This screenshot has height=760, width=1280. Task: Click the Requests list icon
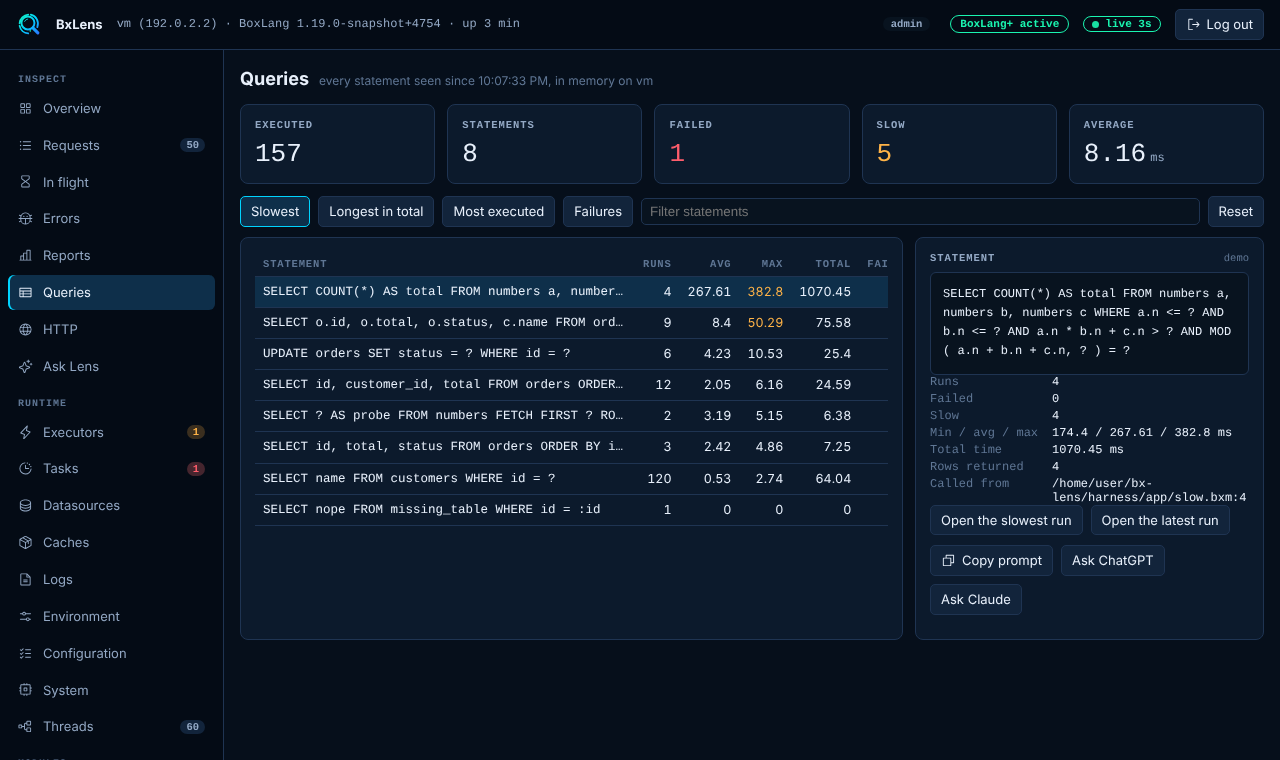25,145
